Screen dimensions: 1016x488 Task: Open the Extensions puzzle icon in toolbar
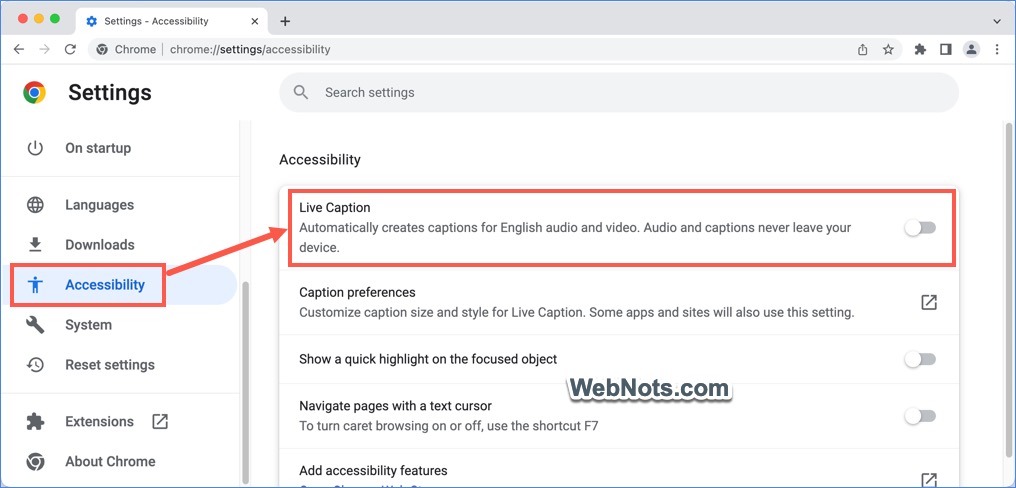tap(920, 49)
